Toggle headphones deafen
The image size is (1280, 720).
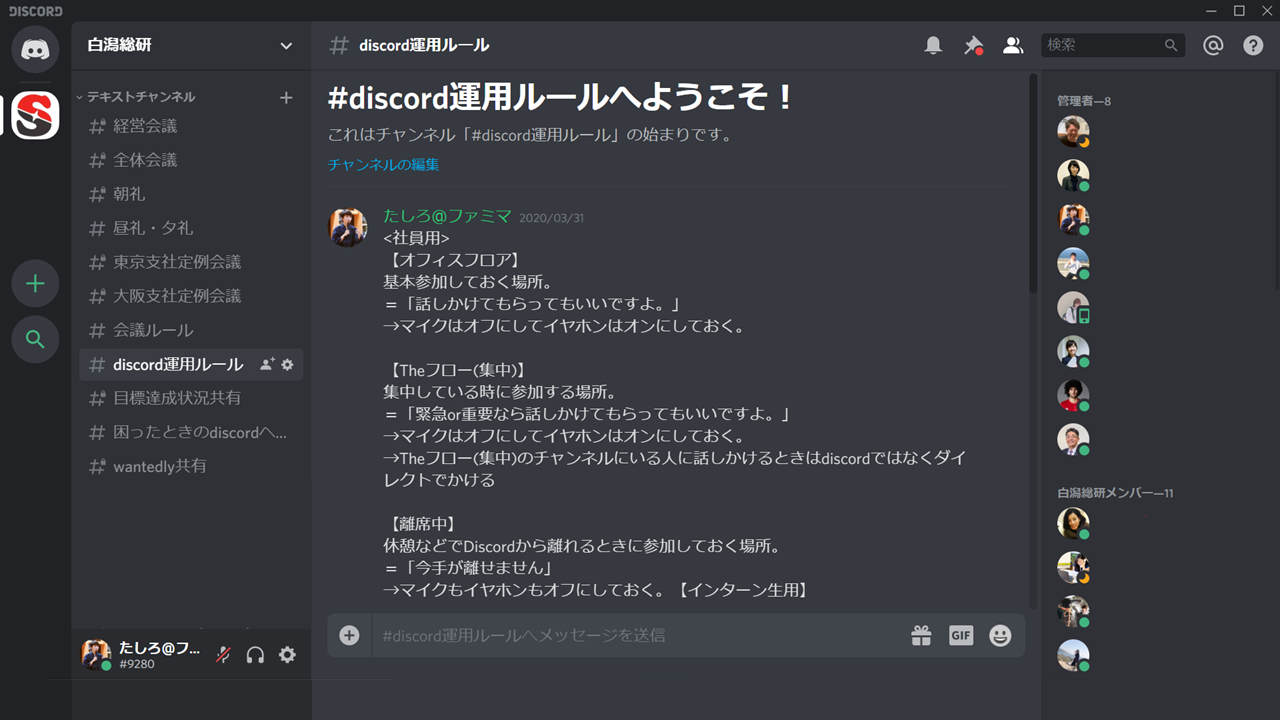point(255,655)
